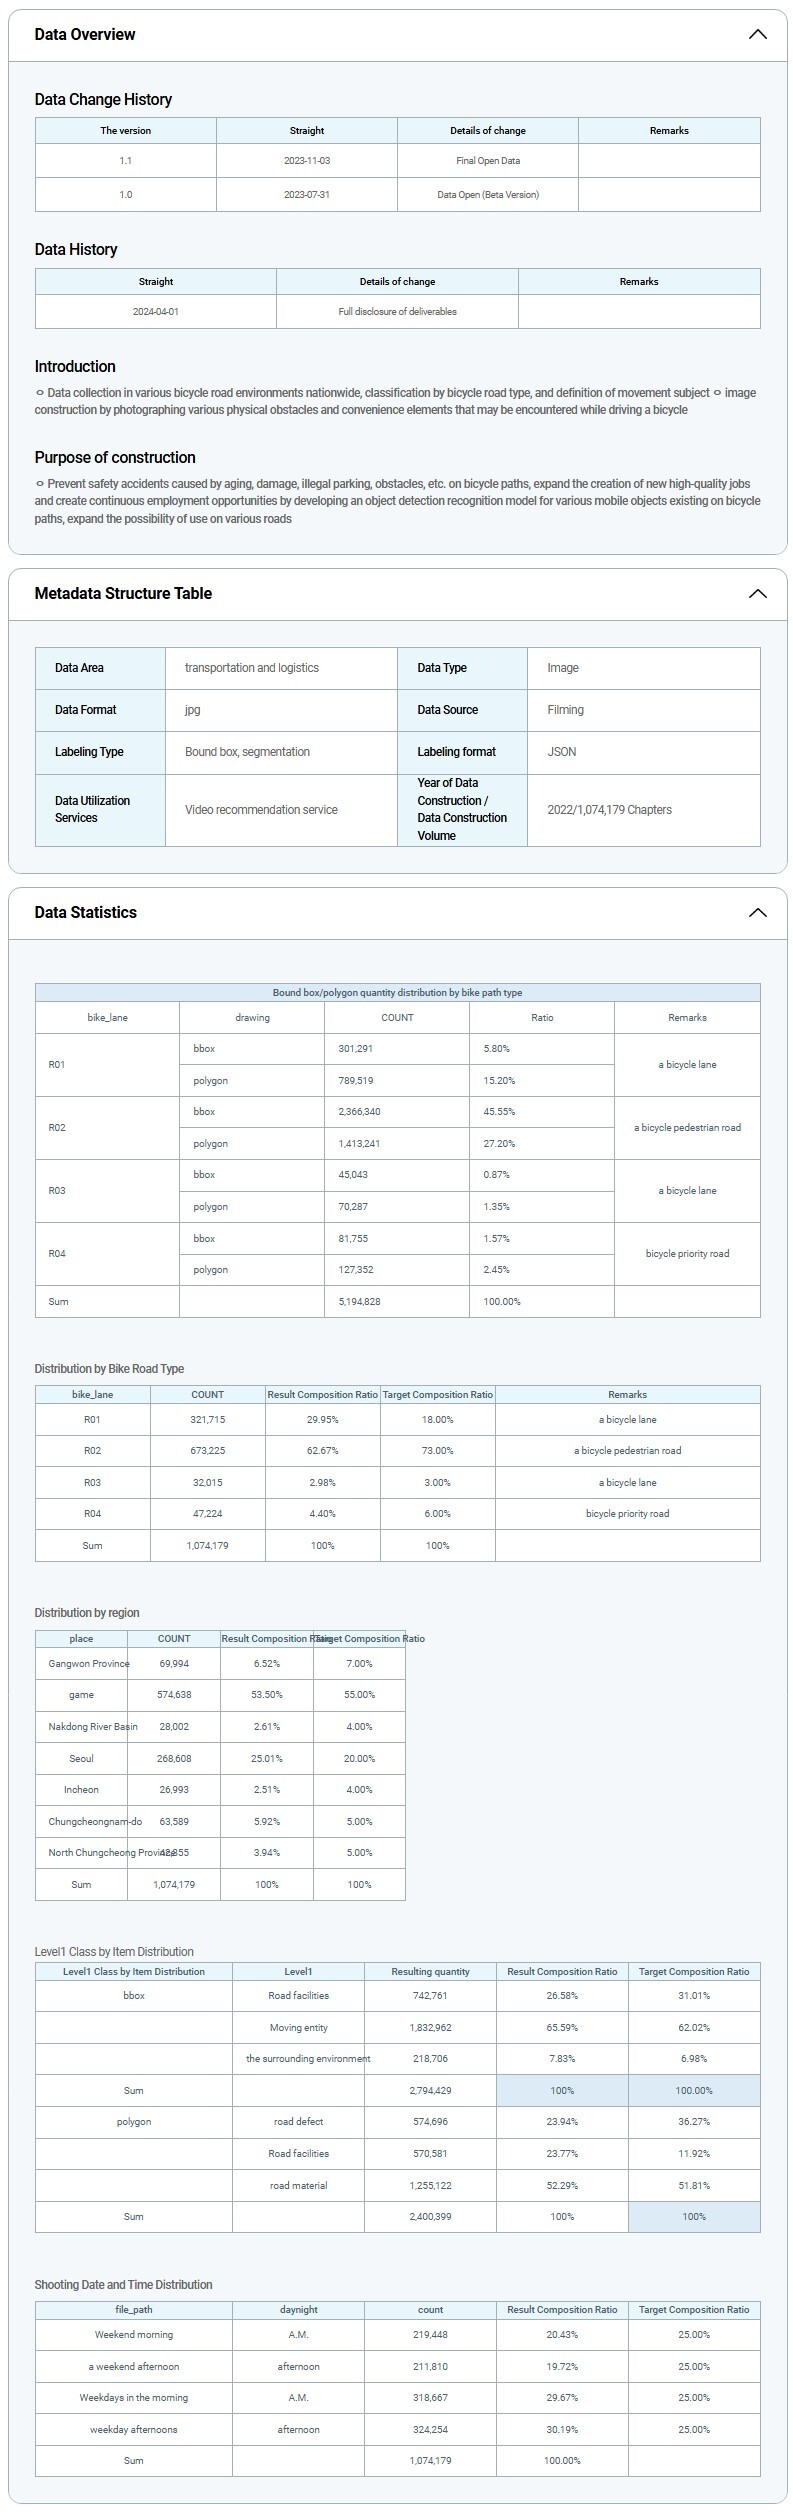Select the Final Open Data cell

487,161
